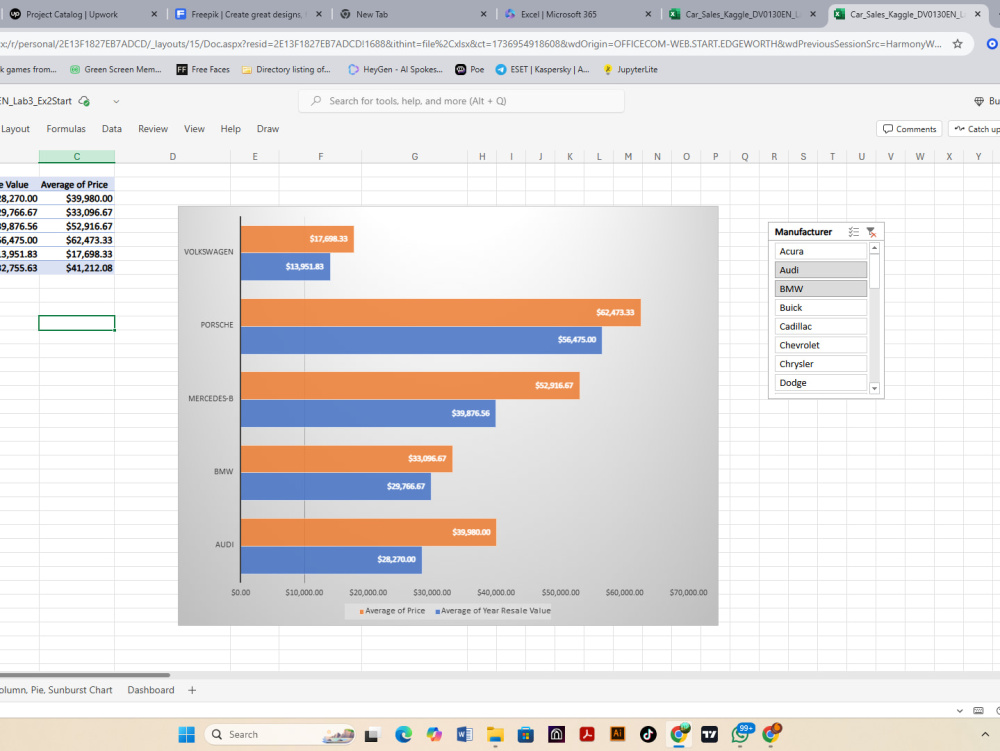The width and height of the screenshot is (1000, 751).
Task: Click the Excel search box
Action: (x=461, y=101)
